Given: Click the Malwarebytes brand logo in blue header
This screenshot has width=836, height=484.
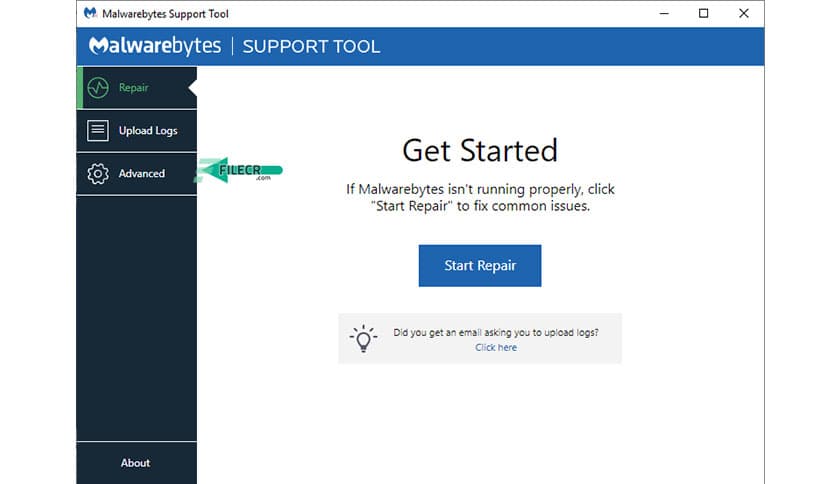Looking at the screenshot, I should [155, 46].
